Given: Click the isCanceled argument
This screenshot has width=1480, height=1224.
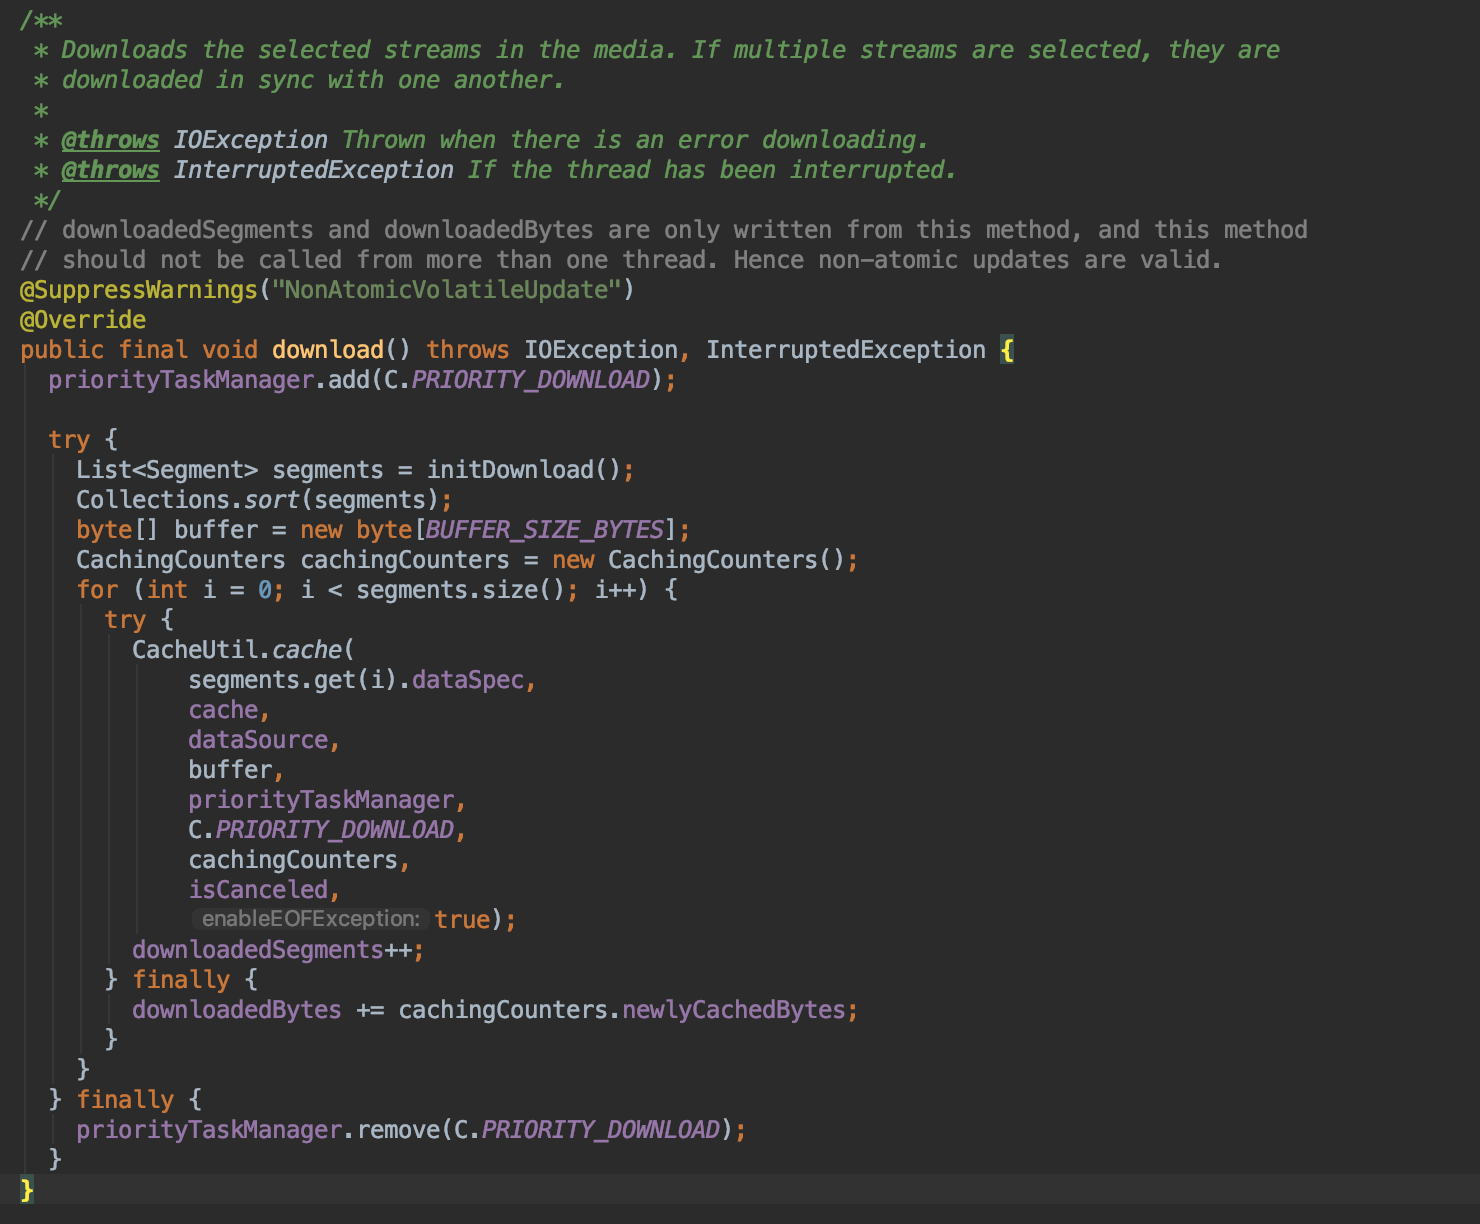Looking at the screenshot, I should click(x=258, y=888).
